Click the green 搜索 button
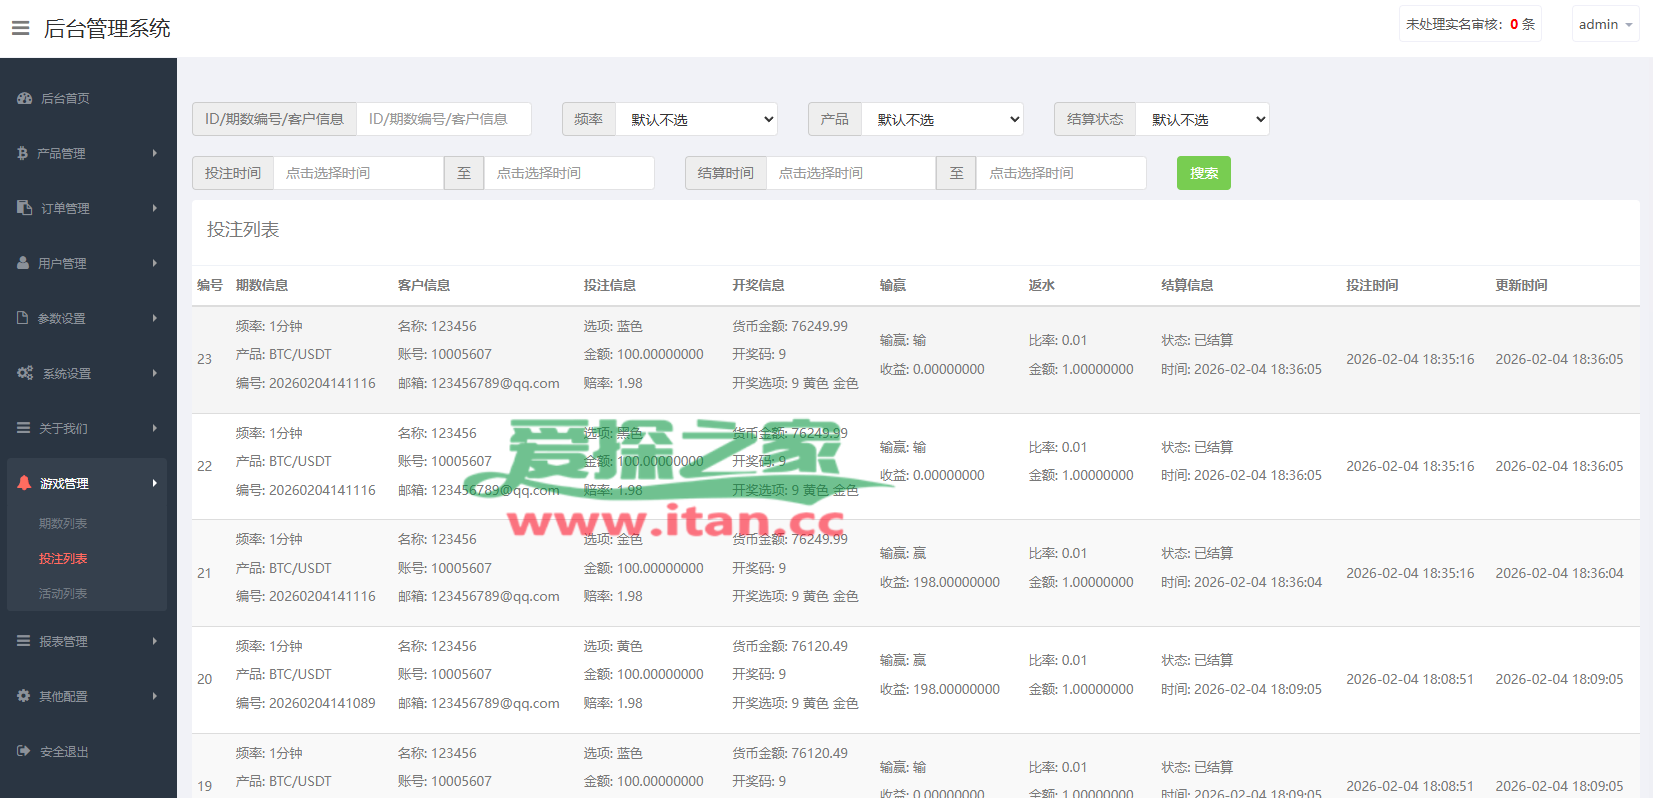 1203,173
